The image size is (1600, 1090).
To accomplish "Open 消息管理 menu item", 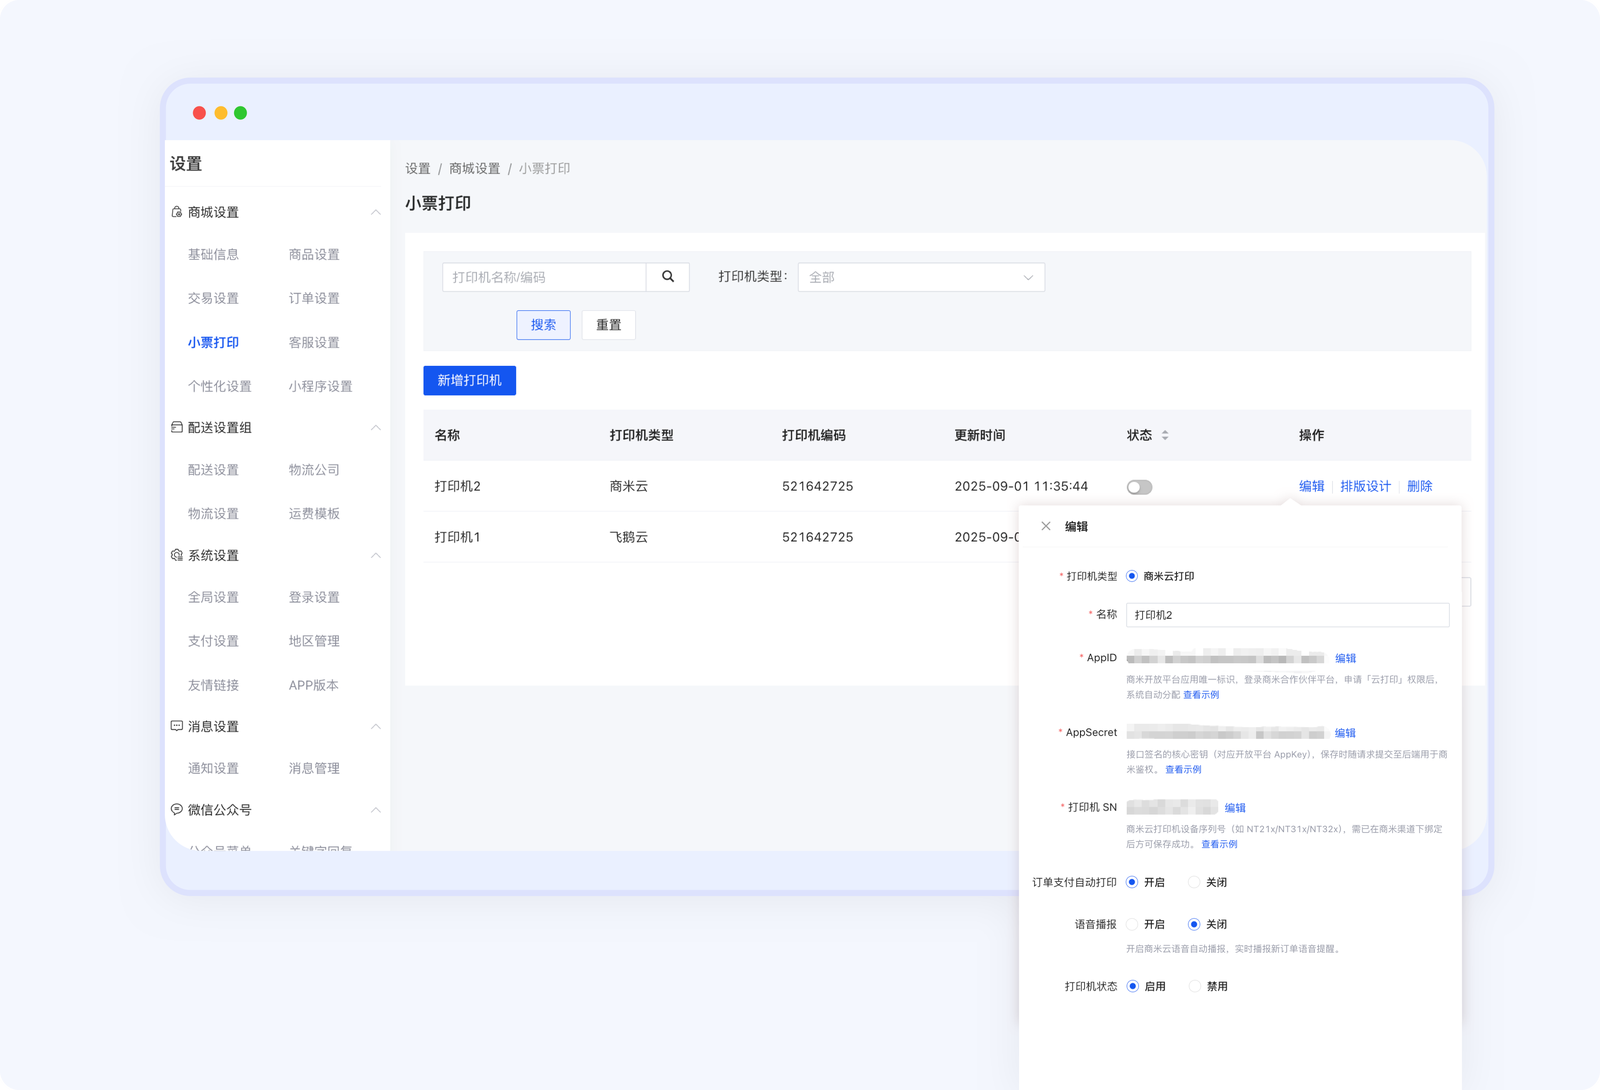I will (314, 768).
